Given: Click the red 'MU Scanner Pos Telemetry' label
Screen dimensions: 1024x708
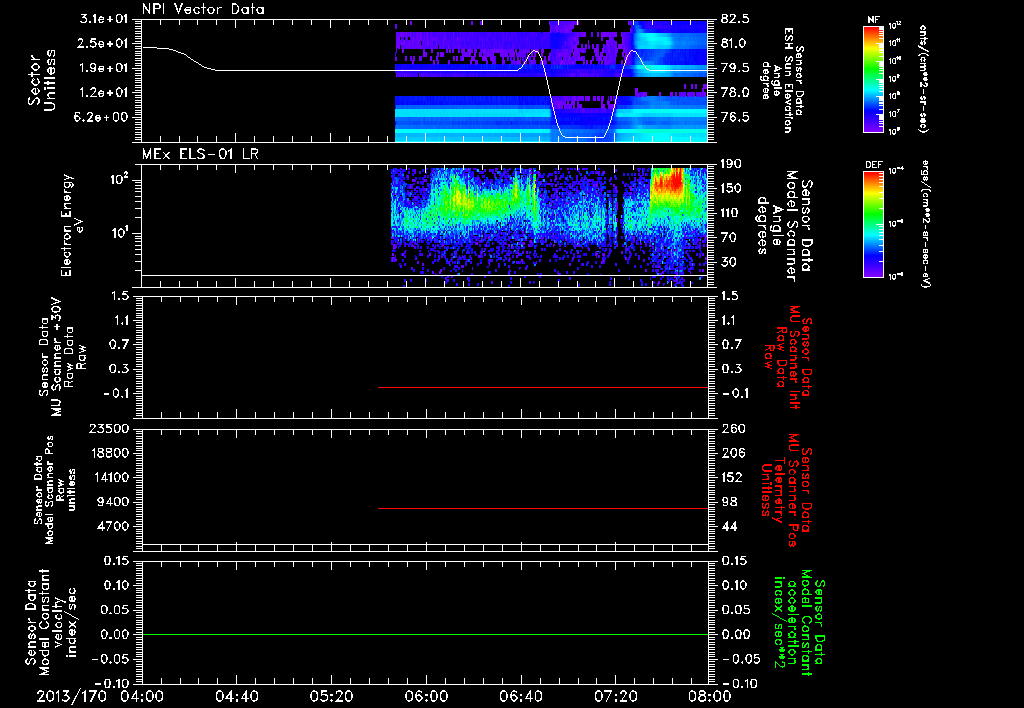Looking at the screenshot, I should click(786, 490).
